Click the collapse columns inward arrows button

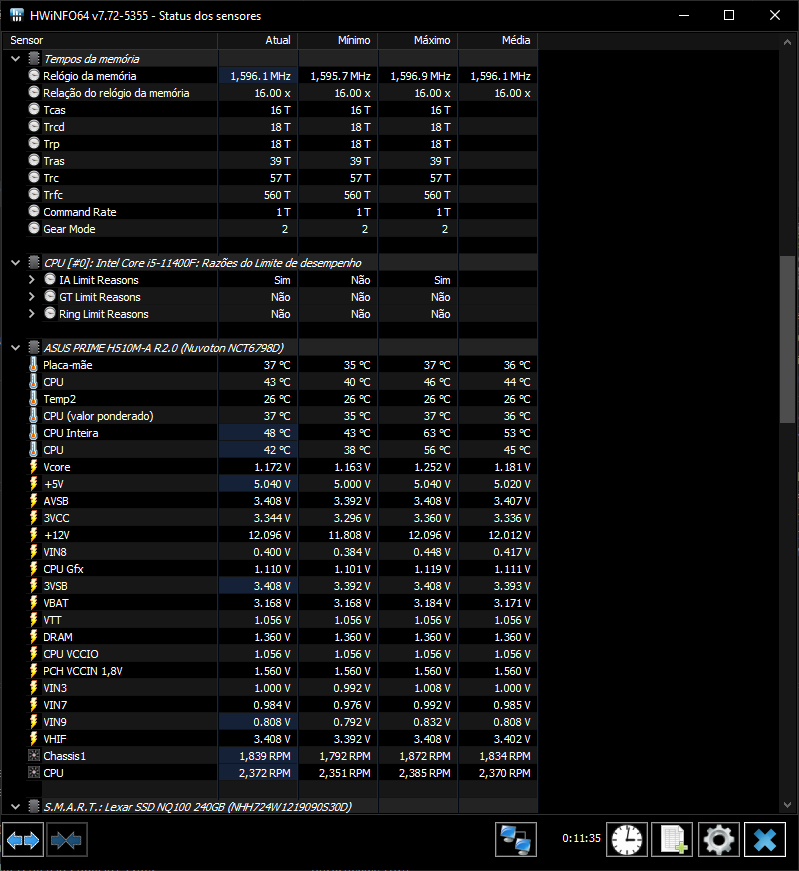(x=67, y=839)
